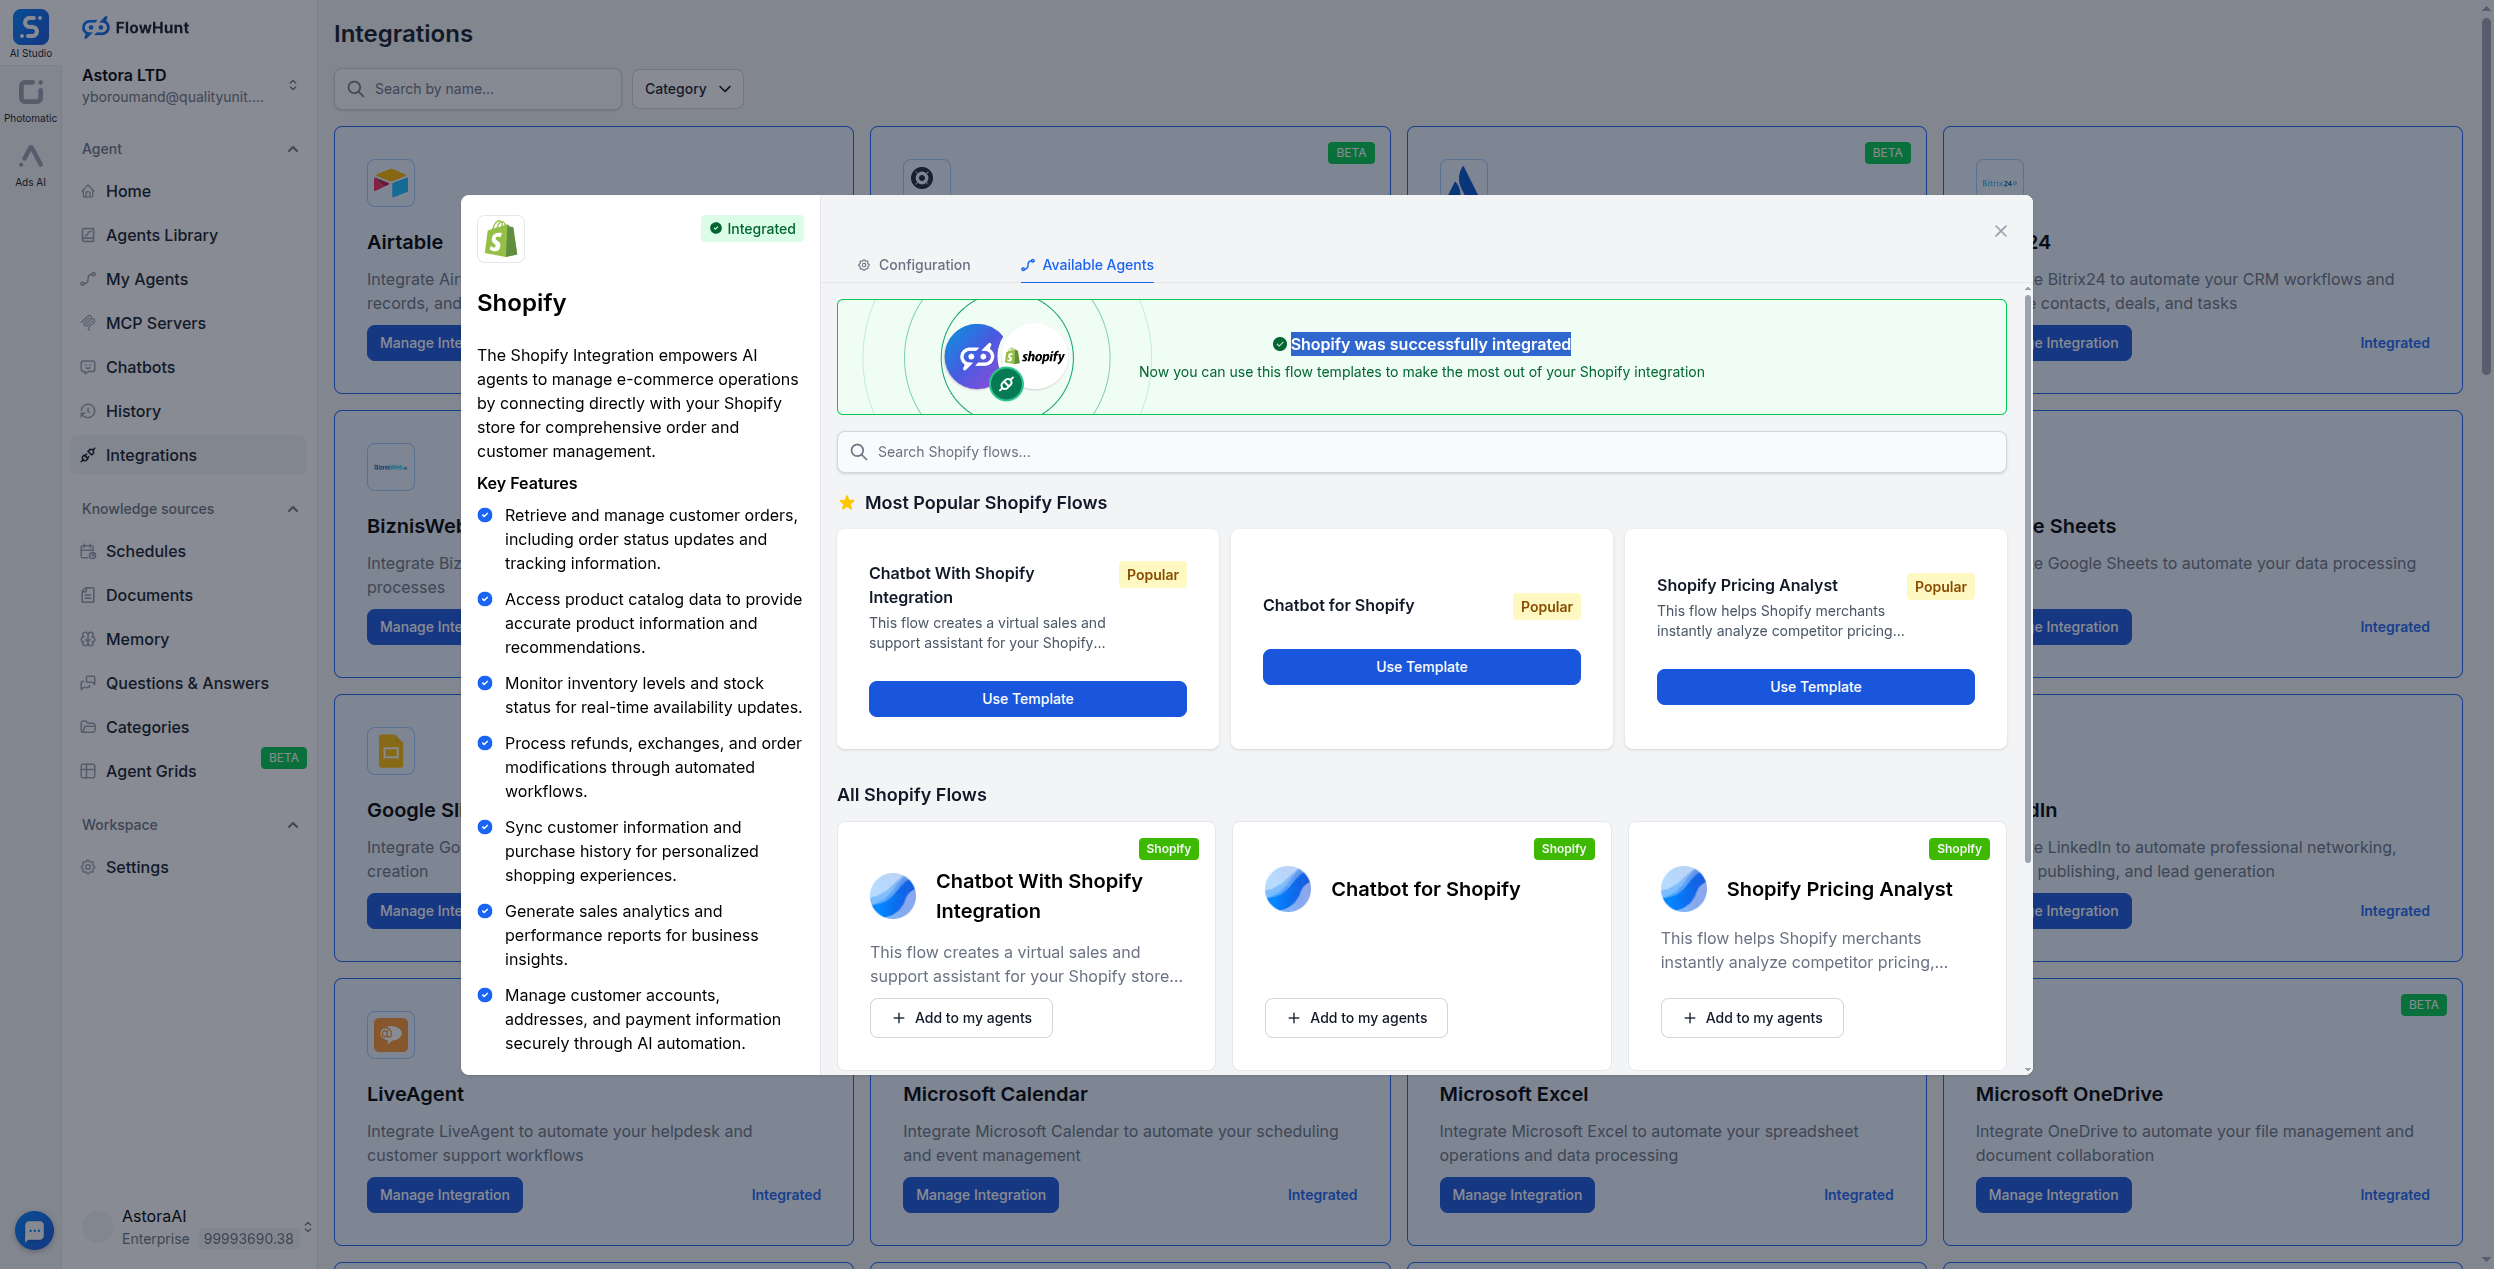The width and height of the screenshot is (2494, 1269).
Task: Add Shopify Pricing Analyst to my agents
Action: coord(1750,1017)
